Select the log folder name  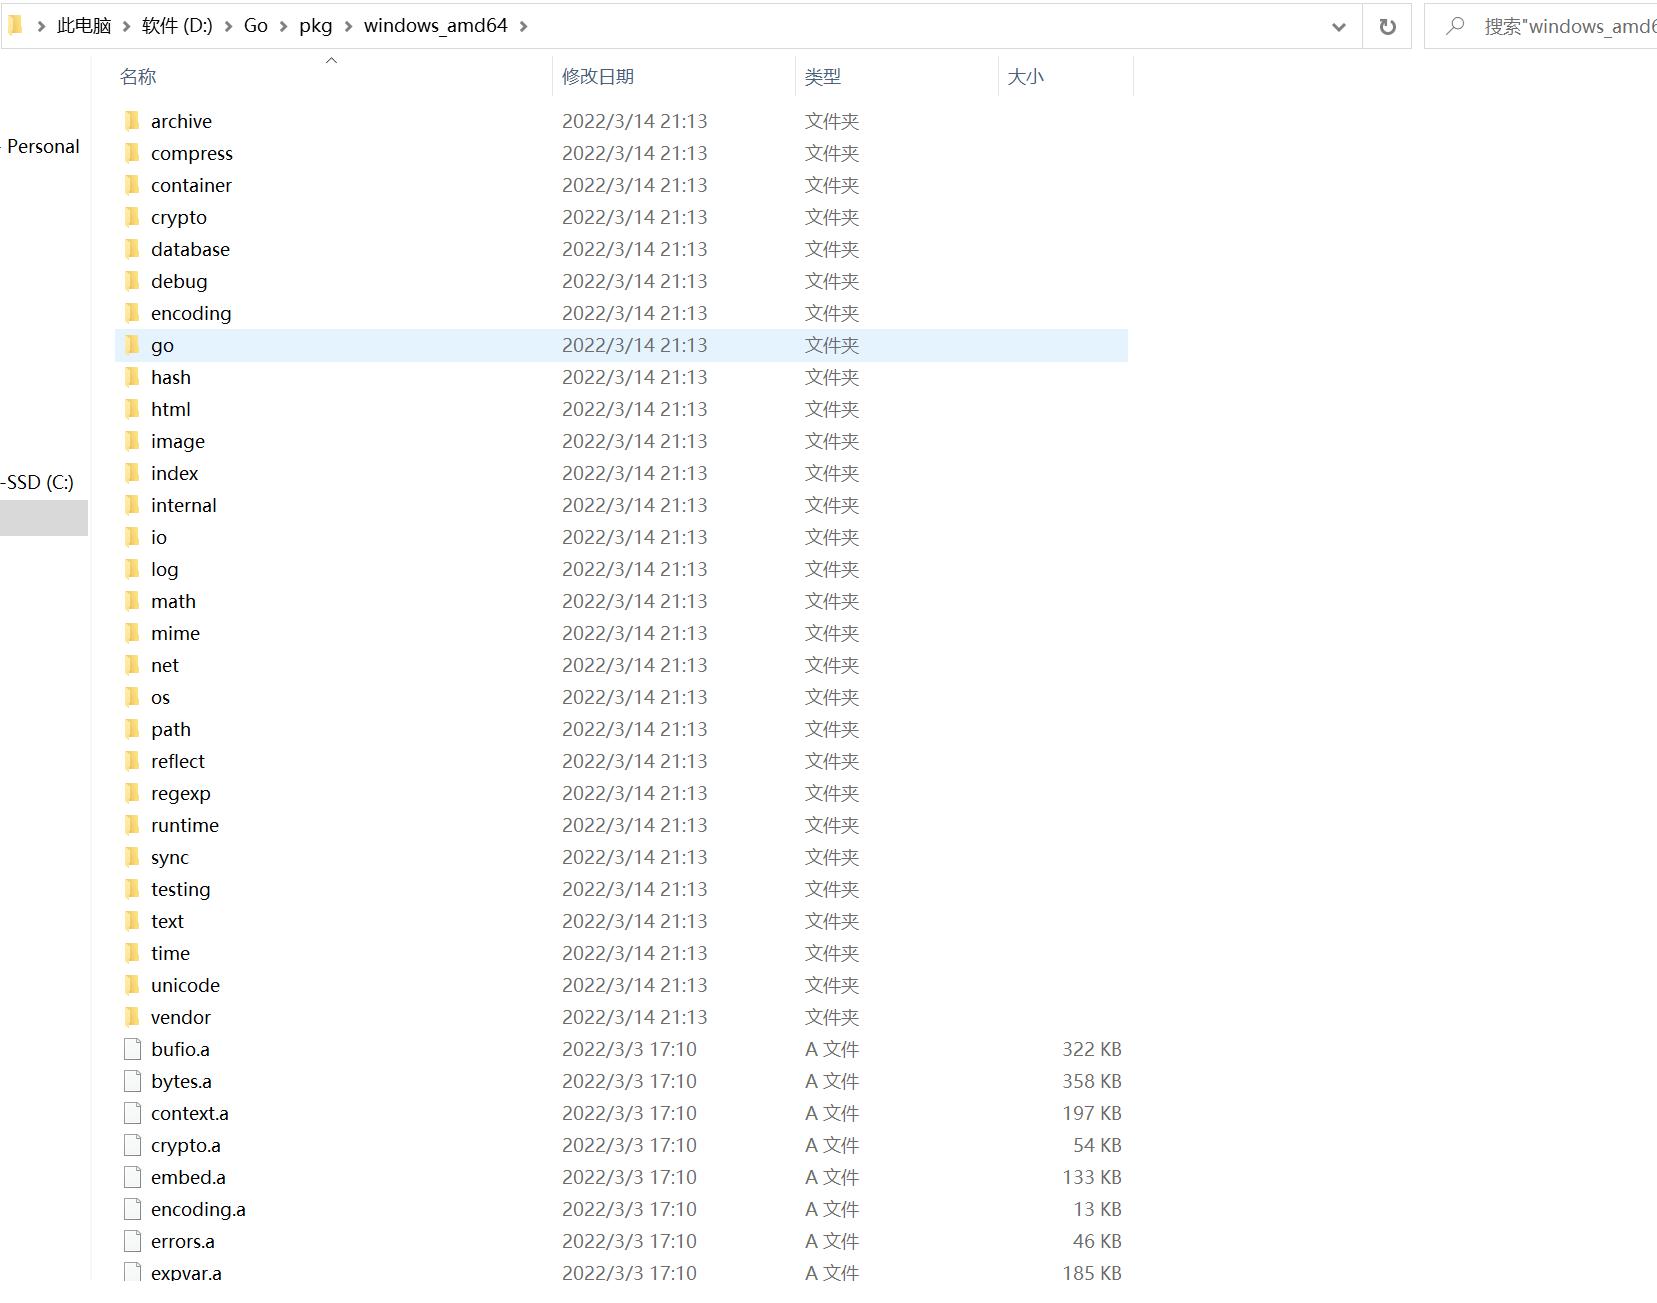pyautogui.click(x=165, y=569)
